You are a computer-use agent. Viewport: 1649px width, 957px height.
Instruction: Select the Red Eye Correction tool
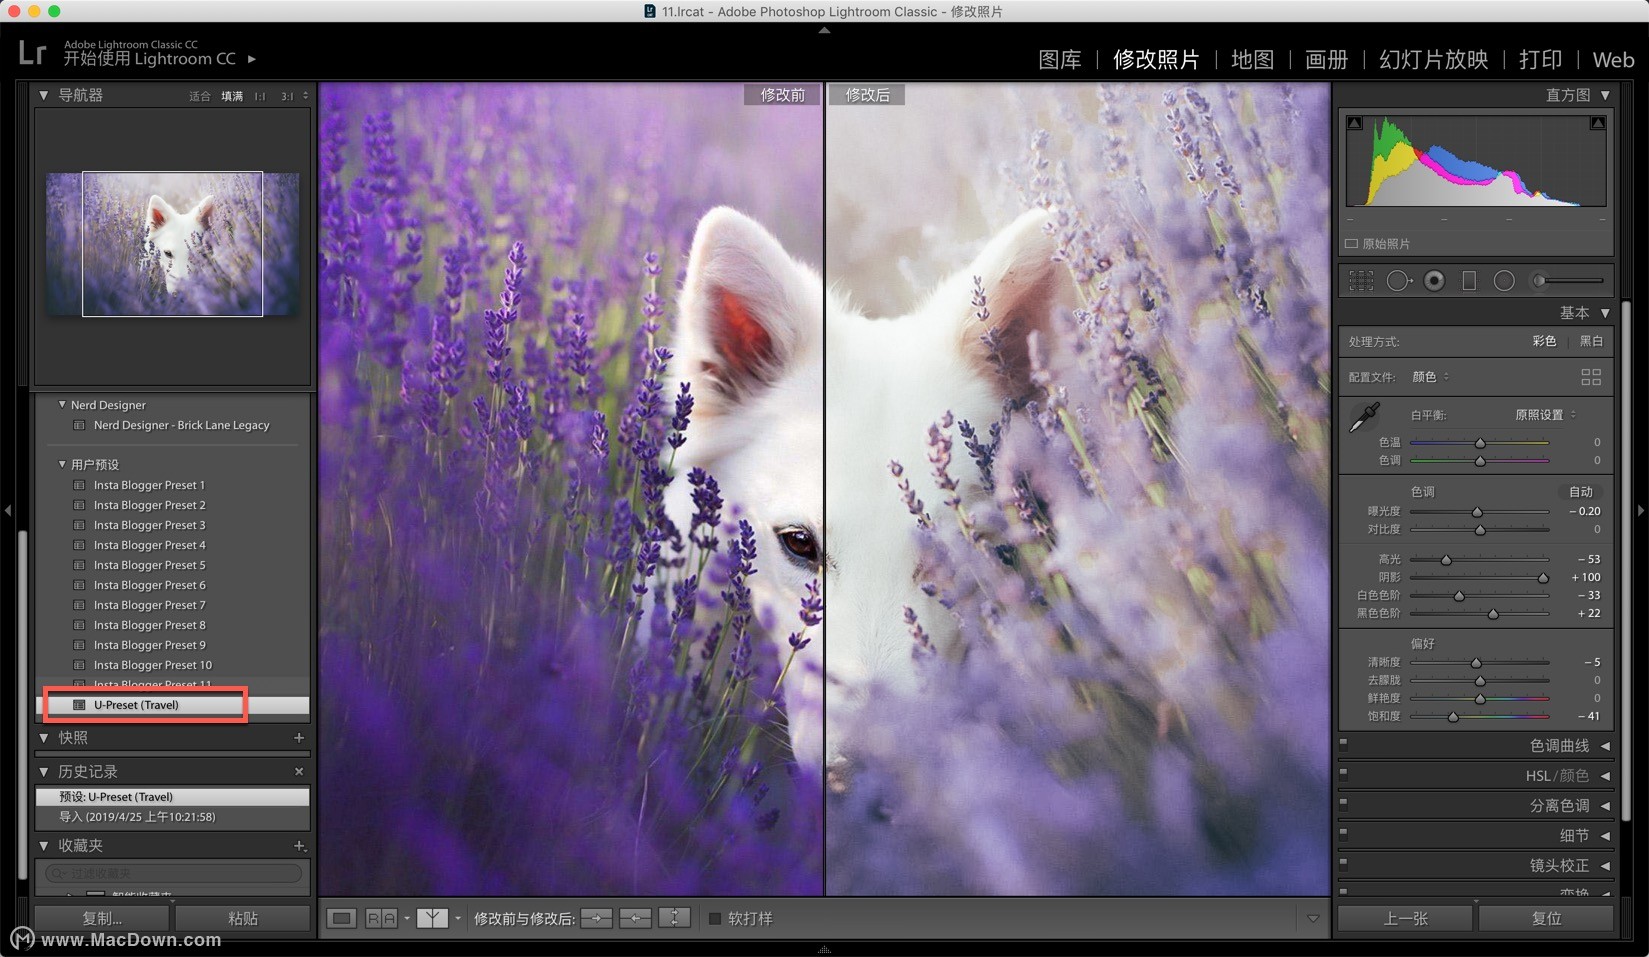click(x=1434, y=281)
